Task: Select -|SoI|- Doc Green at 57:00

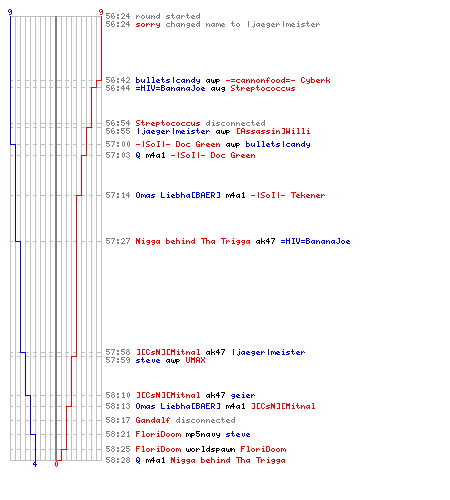Action: pyautogui.click(x=178, y=144)
